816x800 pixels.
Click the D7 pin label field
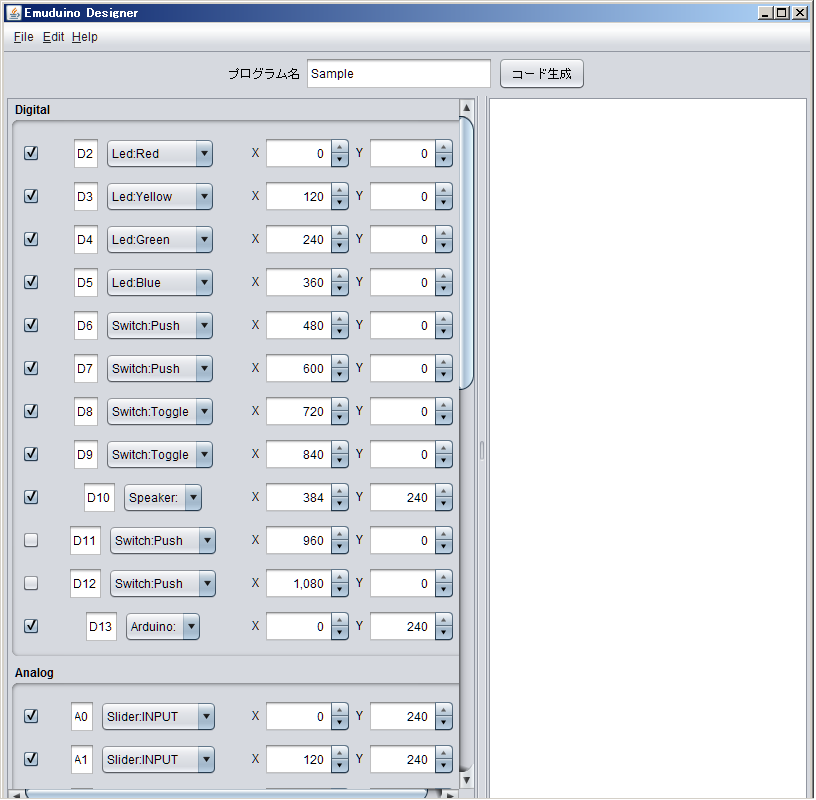click(85, 369)
